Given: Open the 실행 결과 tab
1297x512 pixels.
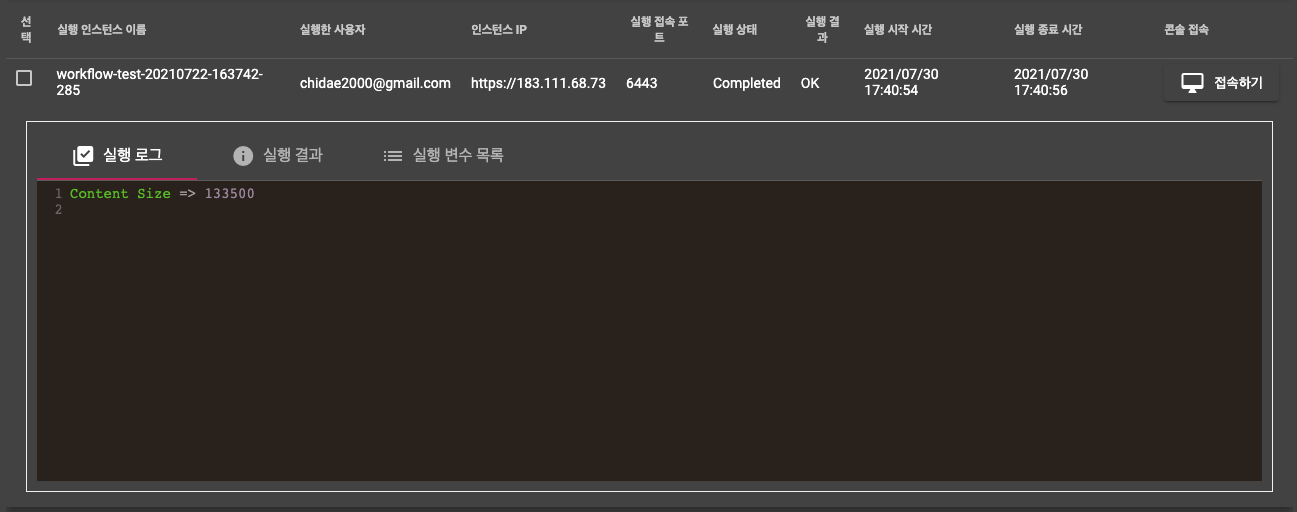Looking at the screenshot, I should click(277, 155).
